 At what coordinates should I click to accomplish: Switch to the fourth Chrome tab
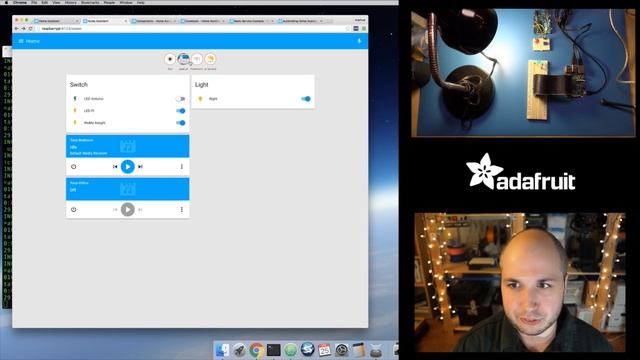(203, 21)
